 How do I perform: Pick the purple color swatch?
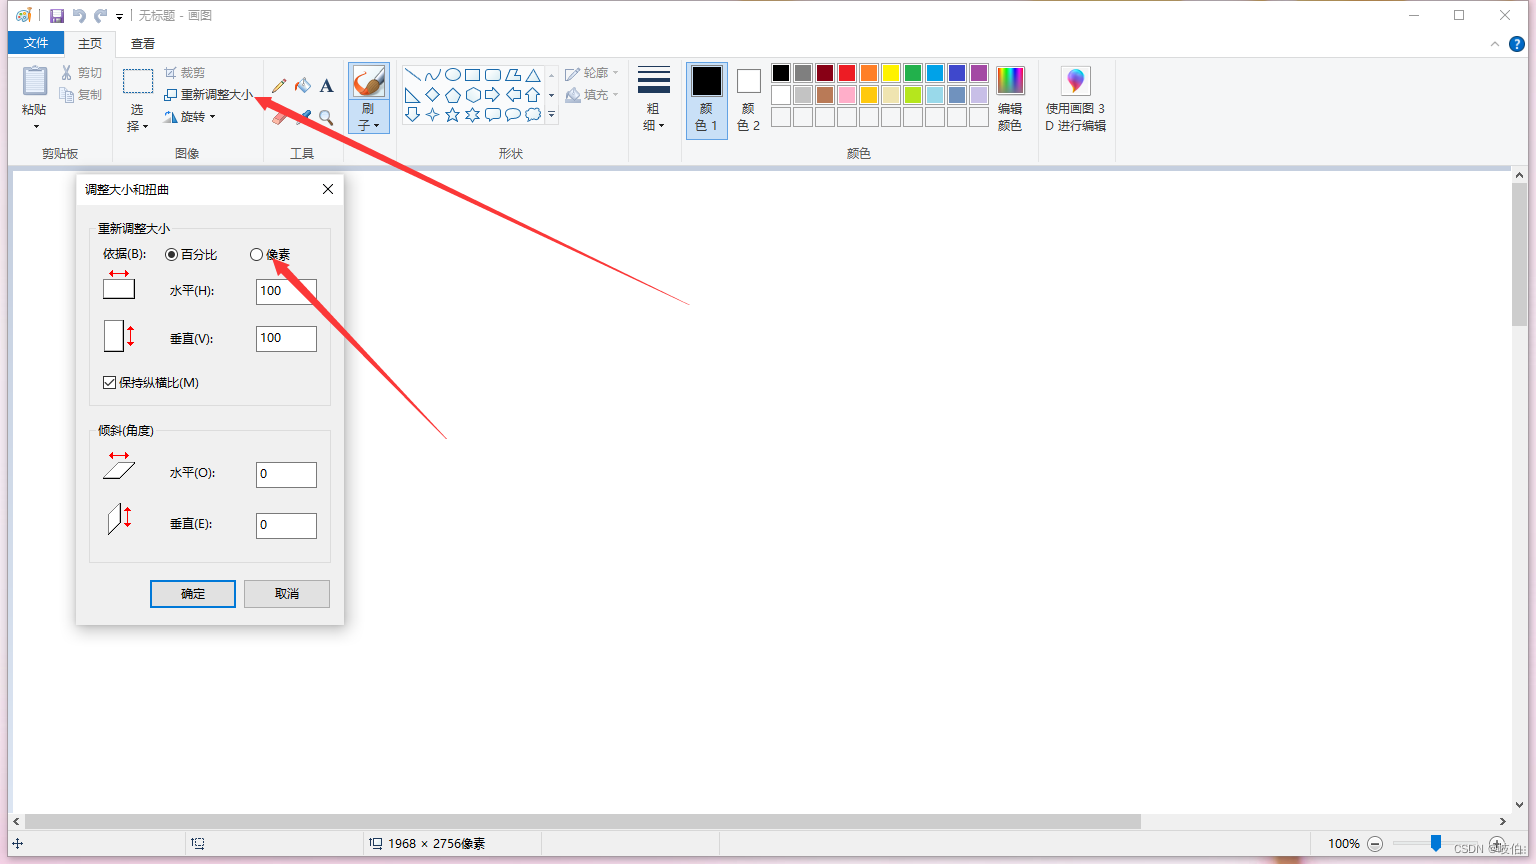pyautogui.click(x=979, y=73)
